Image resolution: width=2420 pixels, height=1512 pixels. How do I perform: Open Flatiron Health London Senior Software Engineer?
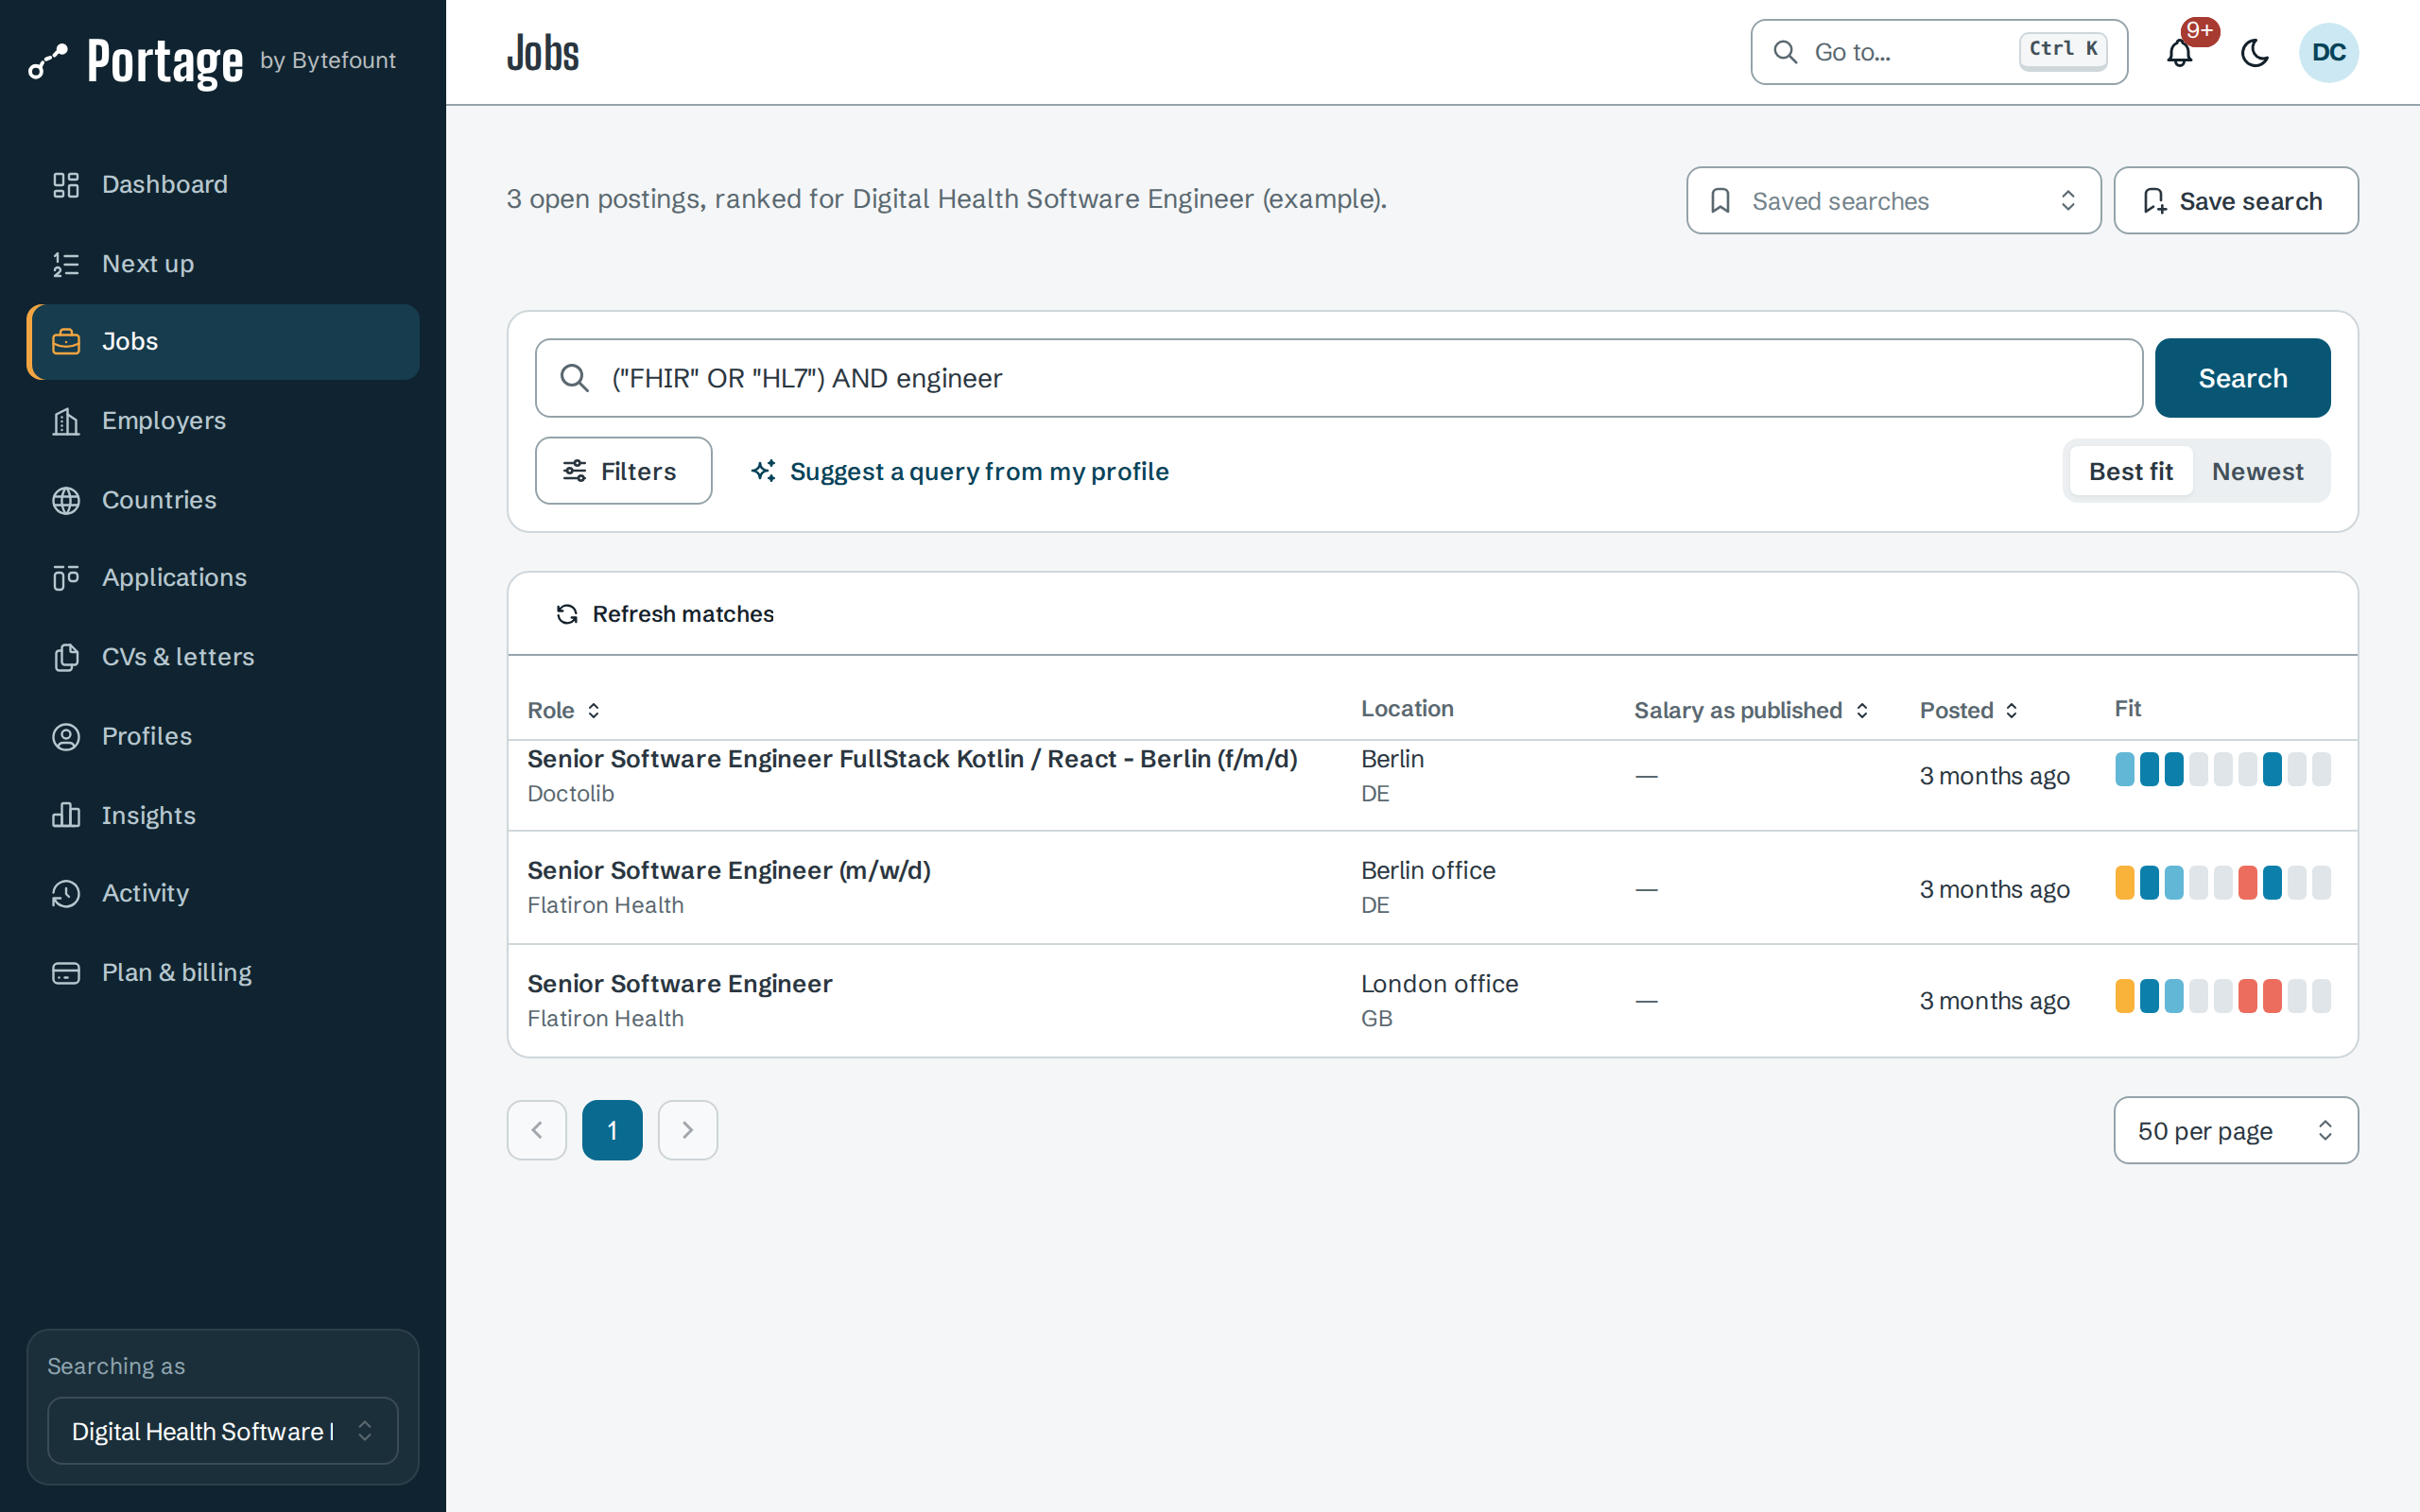pos(680,984)
